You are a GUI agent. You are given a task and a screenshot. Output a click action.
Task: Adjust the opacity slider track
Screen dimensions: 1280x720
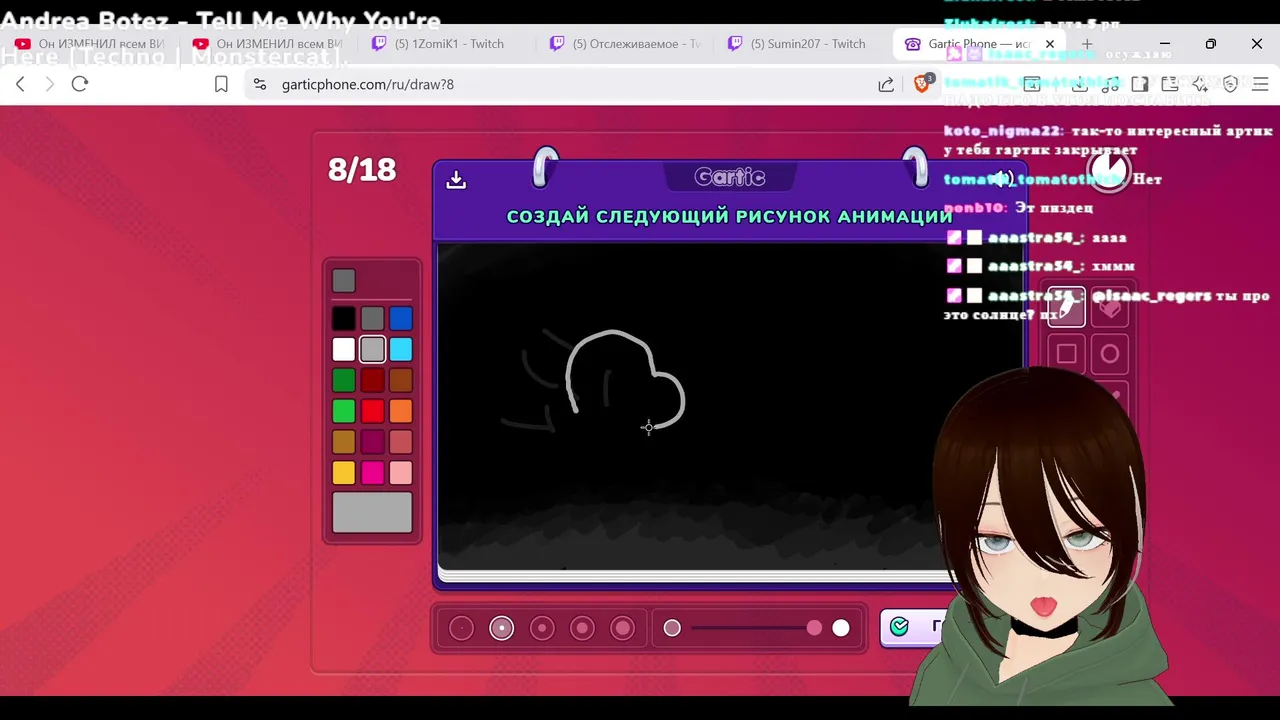pyautogui.click(x=756, y=628)
